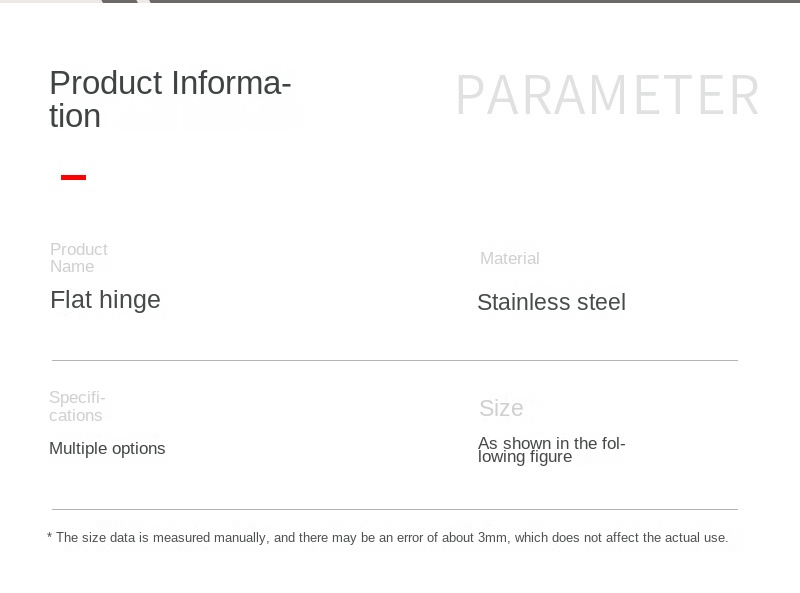Click "As shown in the following figure" text
This screenshot has height=593, width=800.
[551, 450]
